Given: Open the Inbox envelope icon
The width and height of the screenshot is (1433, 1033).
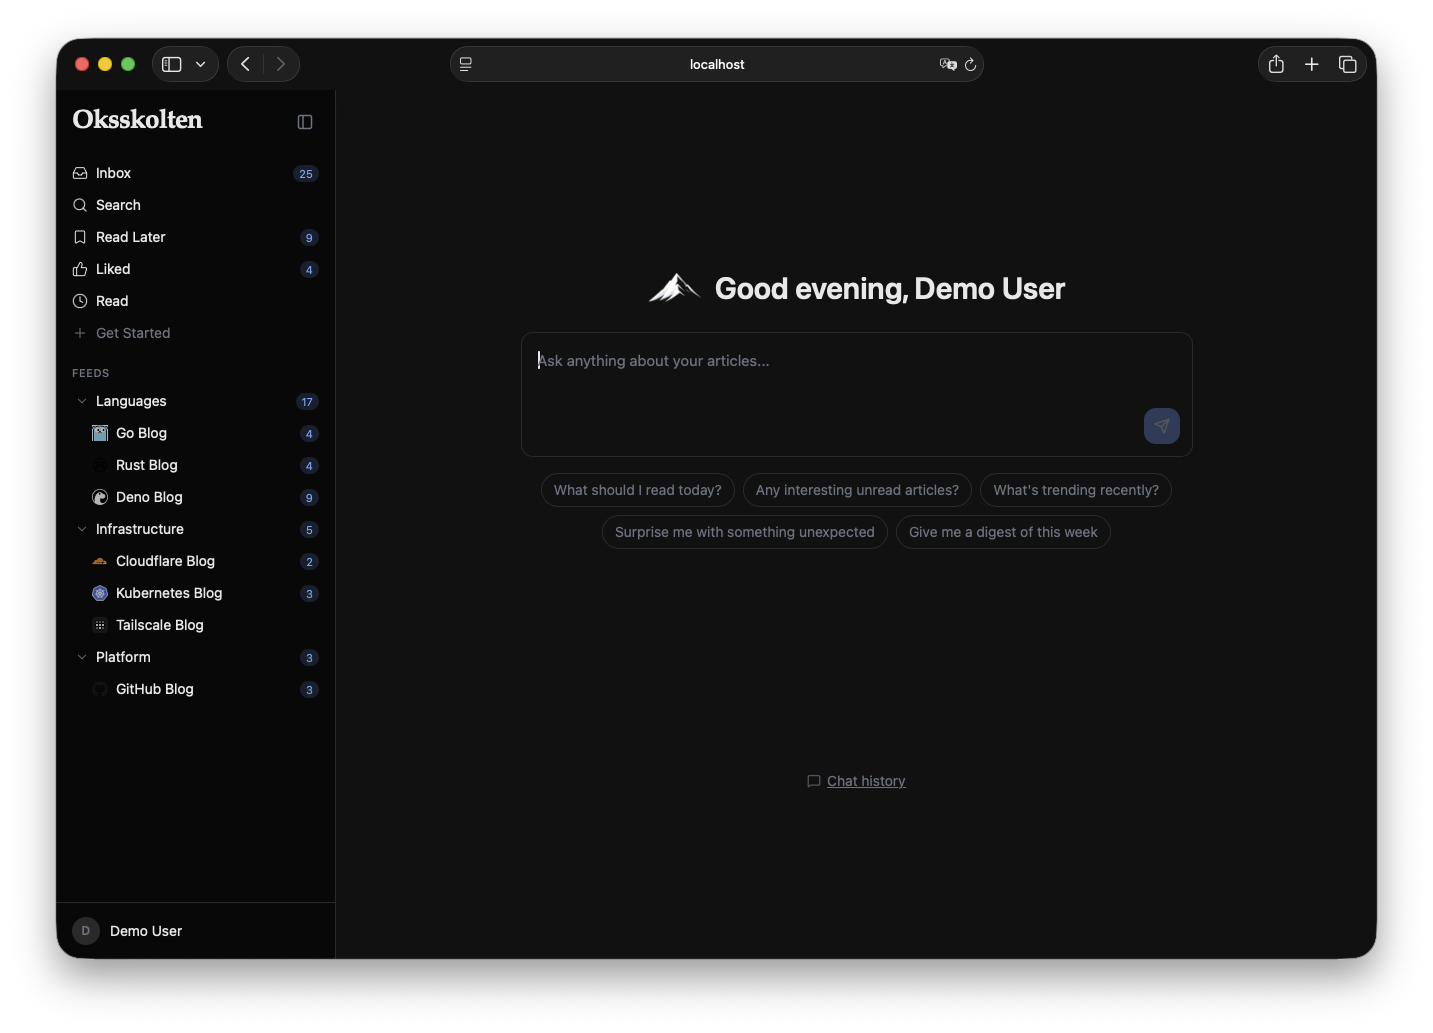Looking at the screenshot, I should 80,173.
